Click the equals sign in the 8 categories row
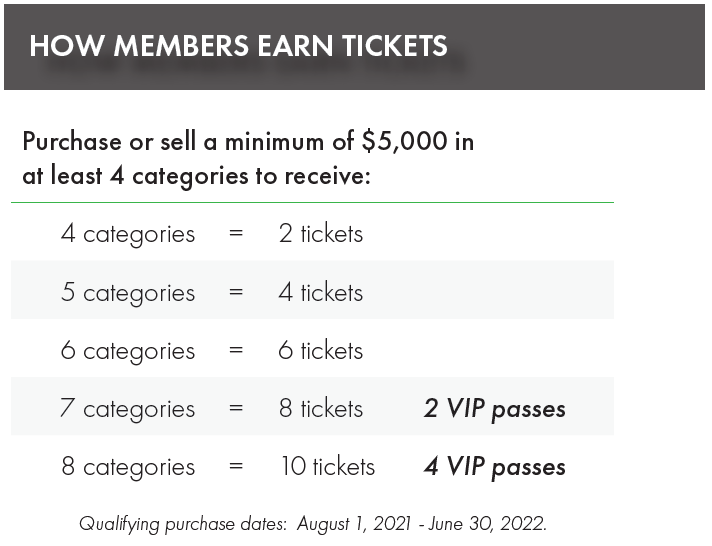 point(236,467)
